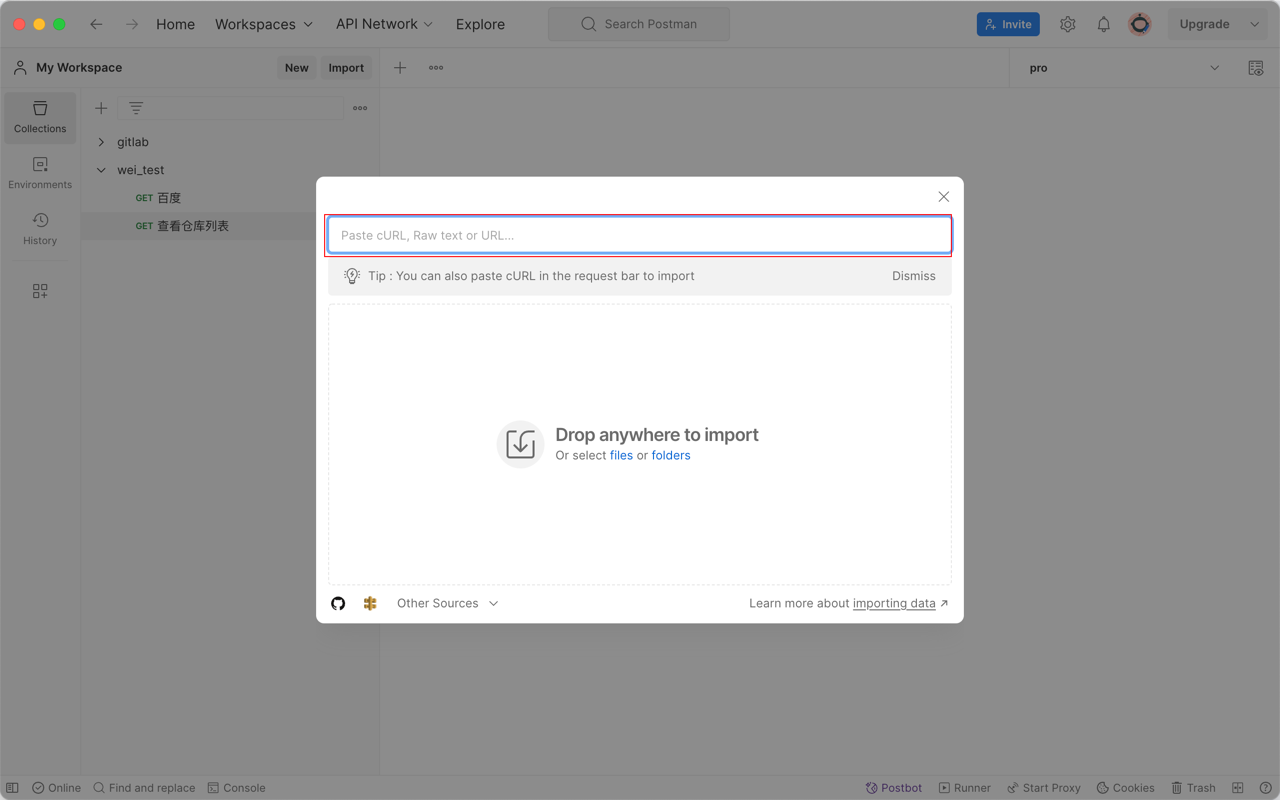Start Proxy from the status bar
The image size is (1280, 800).
(x=1043, y=788)
